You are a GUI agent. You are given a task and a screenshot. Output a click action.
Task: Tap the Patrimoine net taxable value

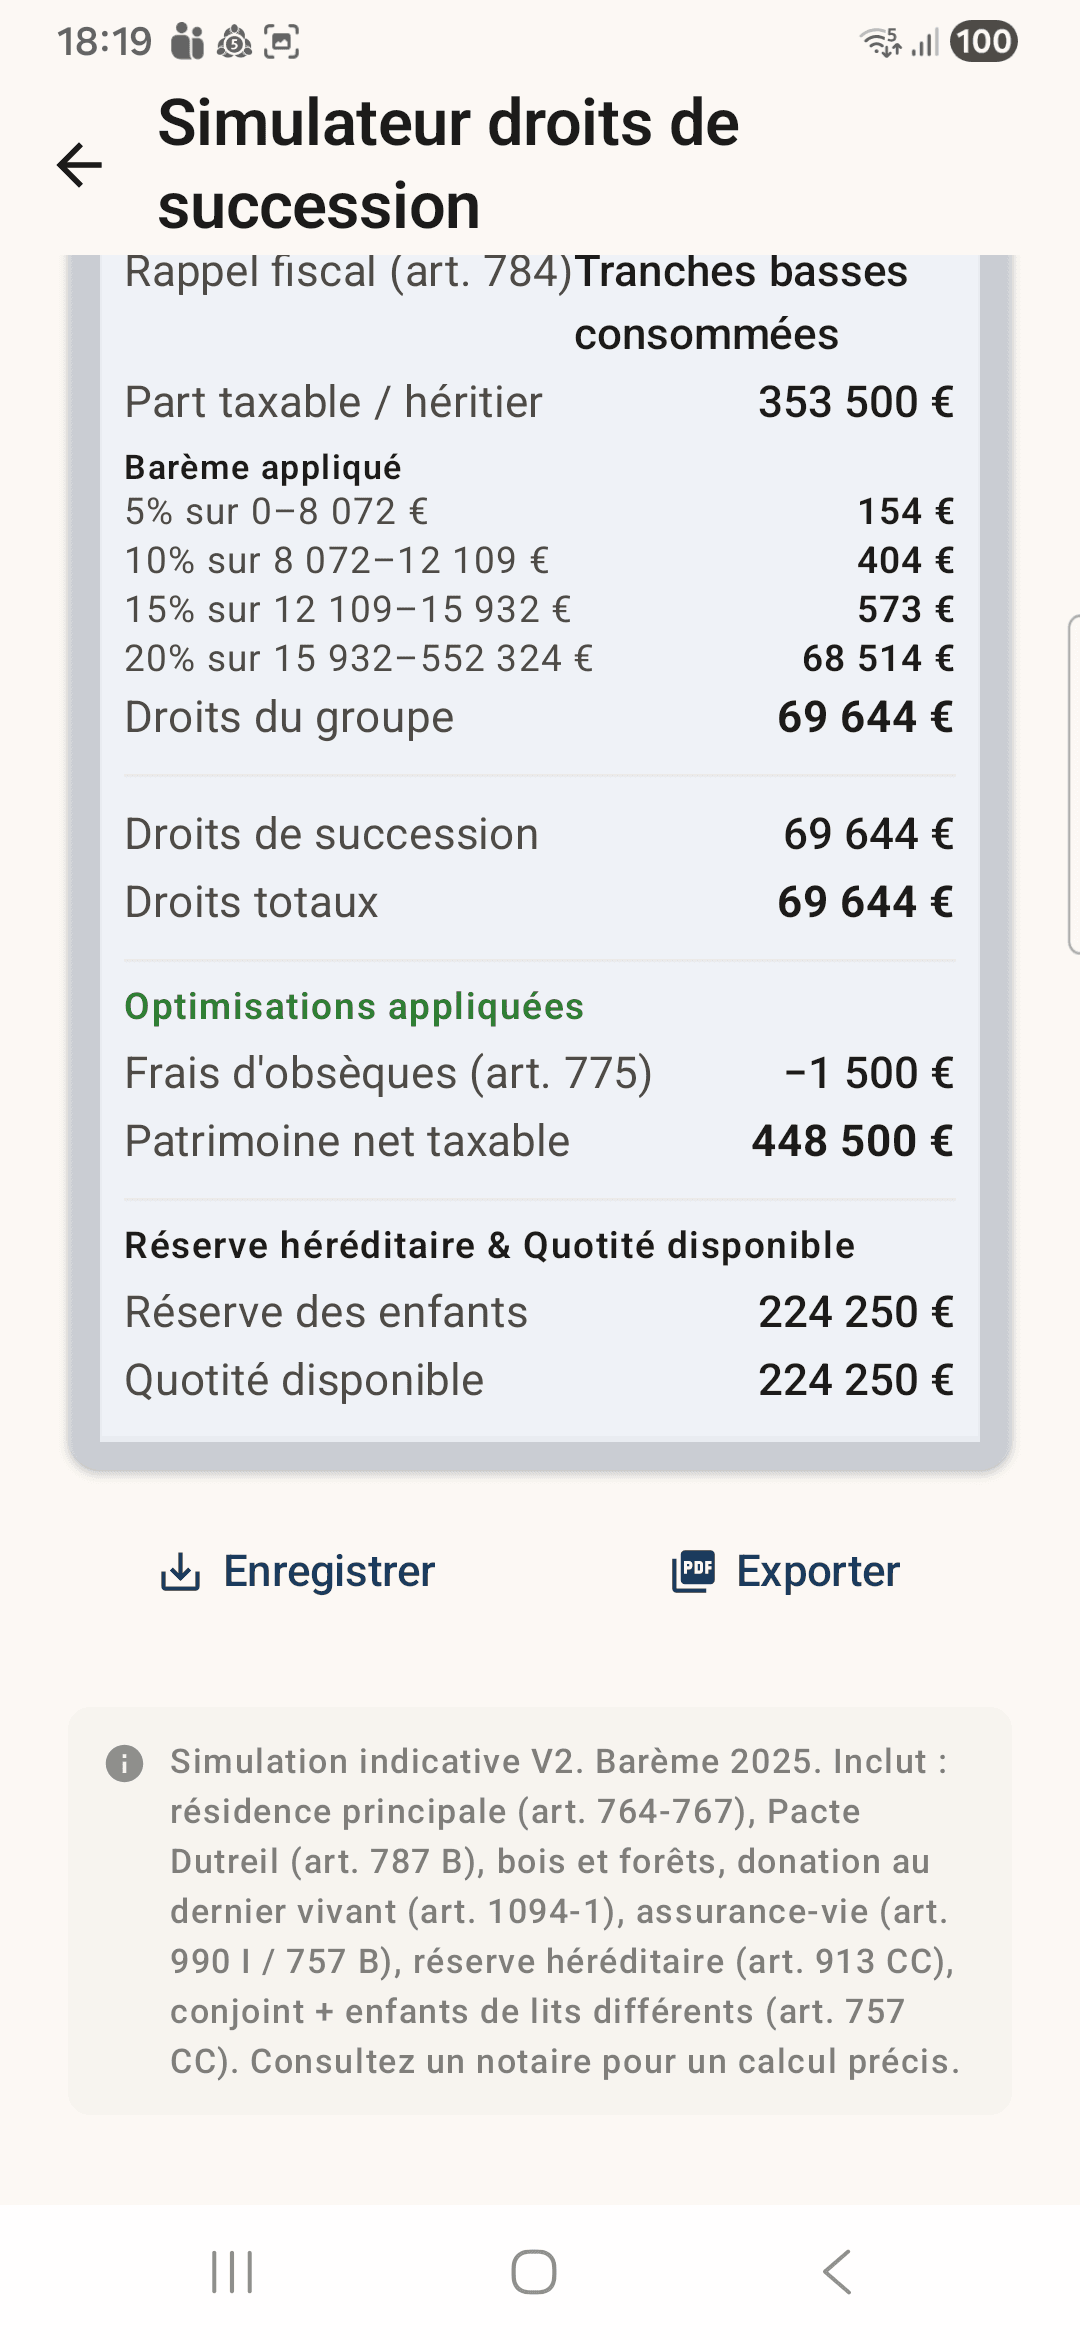pyautogui.click(x=853, y=1141)
